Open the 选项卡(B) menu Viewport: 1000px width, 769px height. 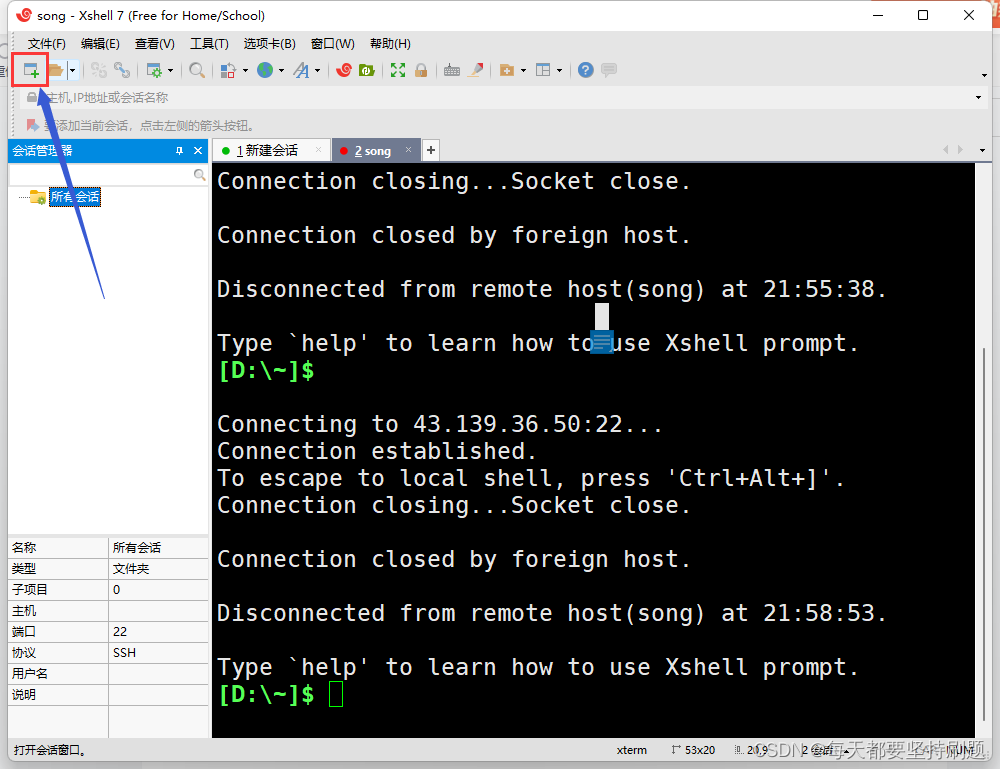(x=270, y=44)
